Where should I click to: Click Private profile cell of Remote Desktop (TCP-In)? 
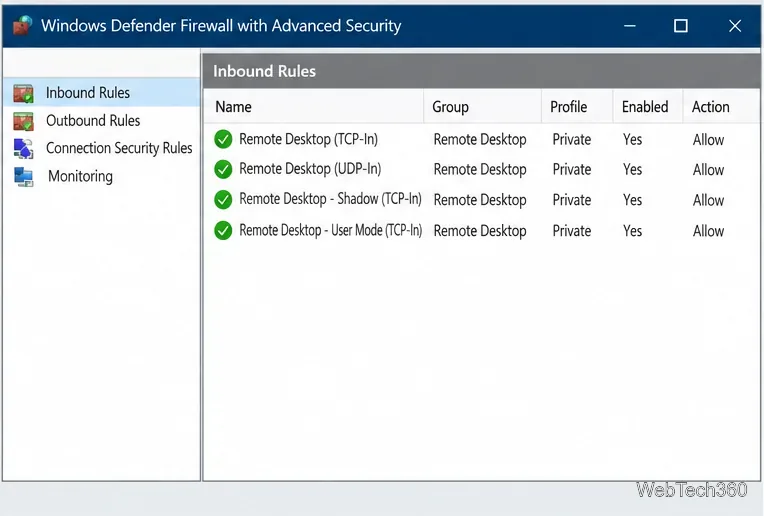click(x=572, y=140)
